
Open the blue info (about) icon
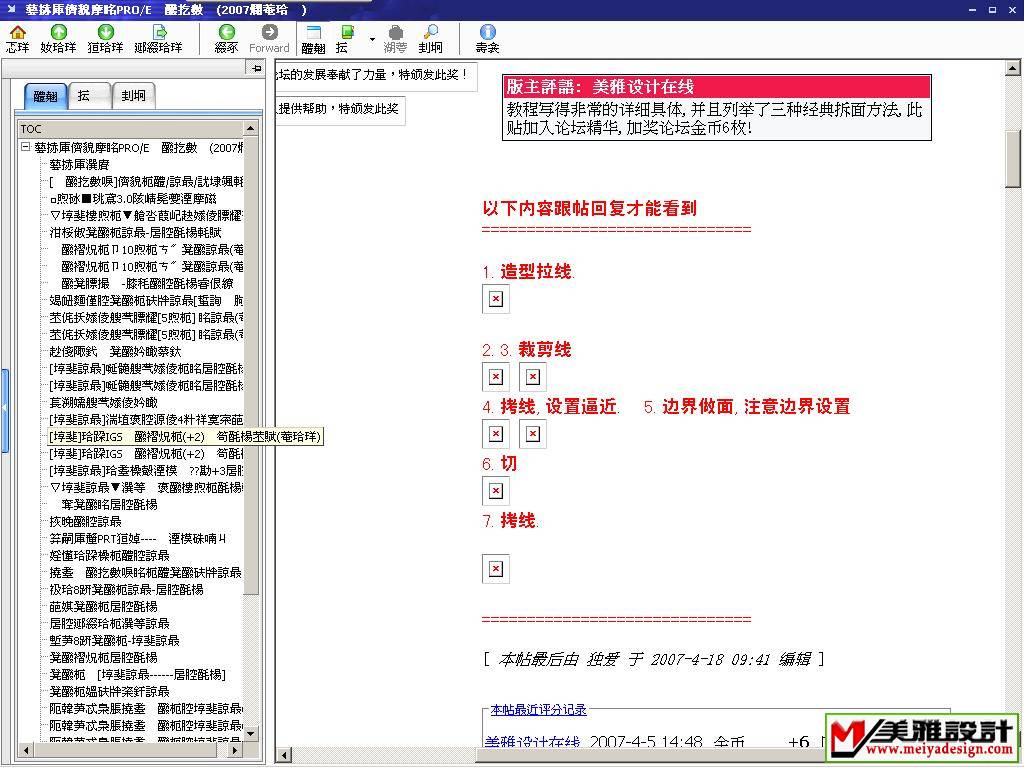[x=487, y=39]
